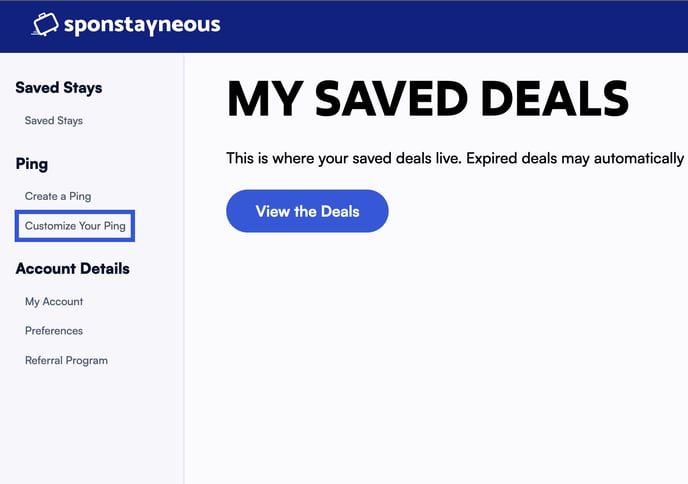Click blank content area below View the Deals
688x484 pixels.
[434, 351]
